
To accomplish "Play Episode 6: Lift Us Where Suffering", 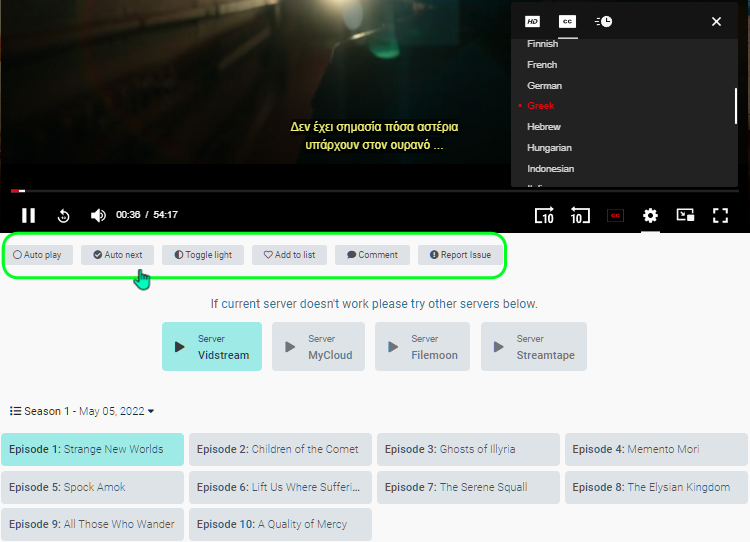I will [x=280, y=487].
